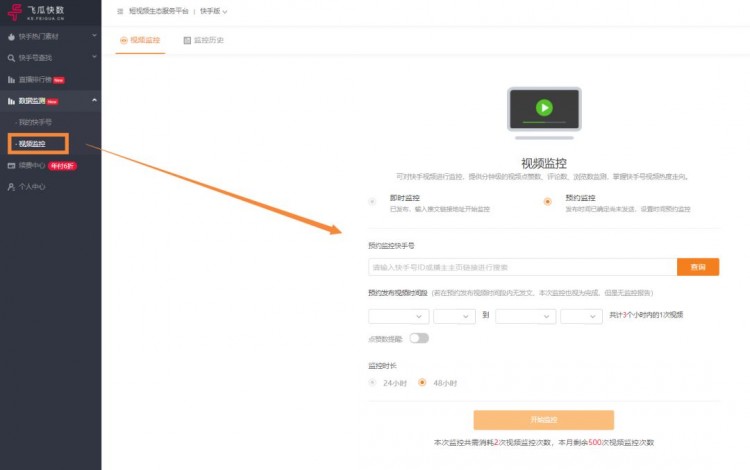Open 我的快手号 in the sidebar

pyautogui.click(x=35, y=122)
